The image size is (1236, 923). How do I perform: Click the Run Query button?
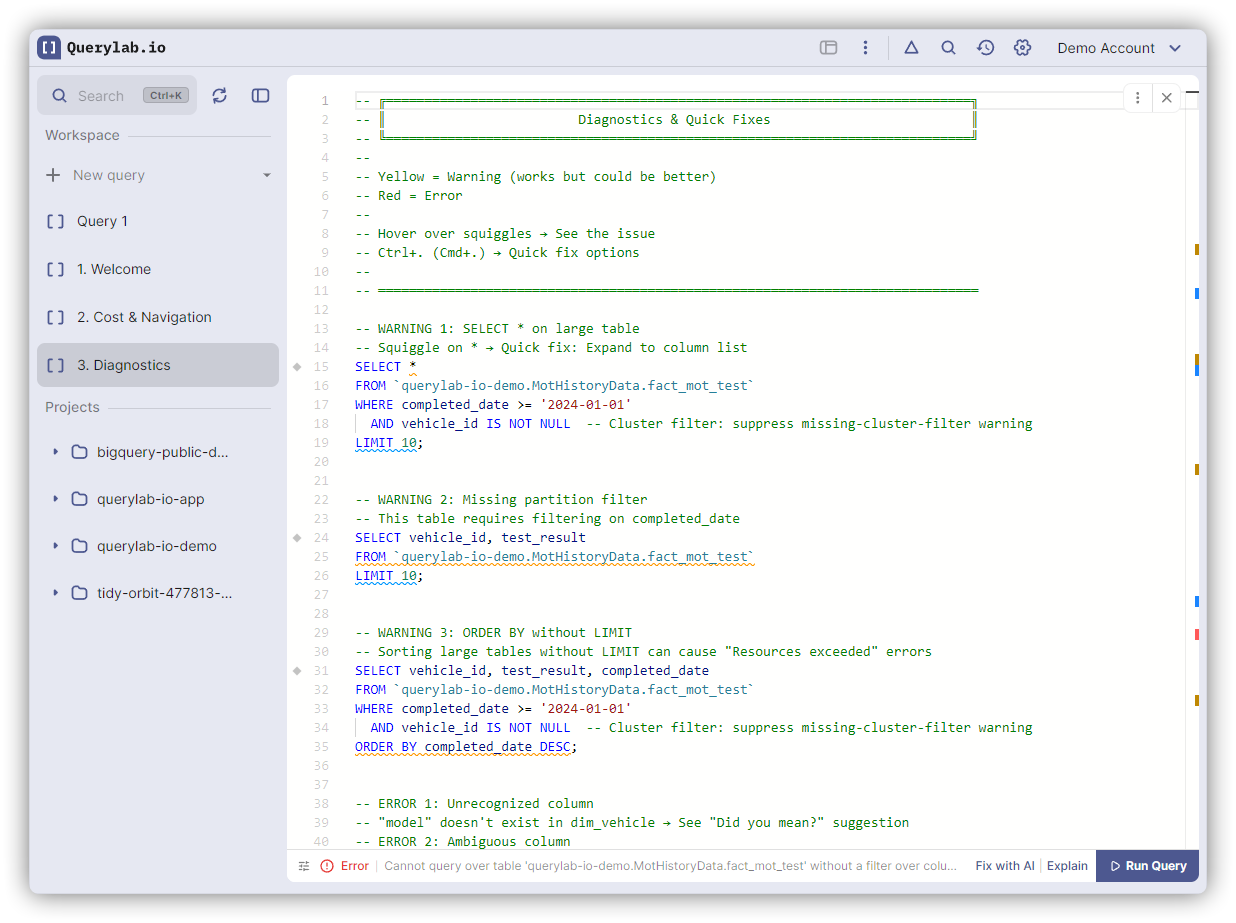click(x=1147, y=866)
